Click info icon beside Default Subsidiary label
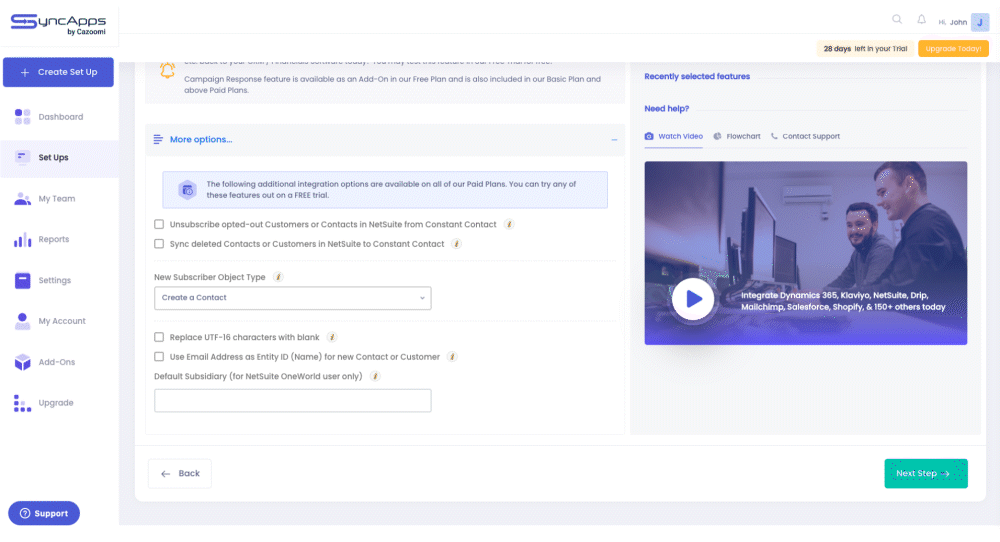1000x542 pixels. [x=375, y=376]
